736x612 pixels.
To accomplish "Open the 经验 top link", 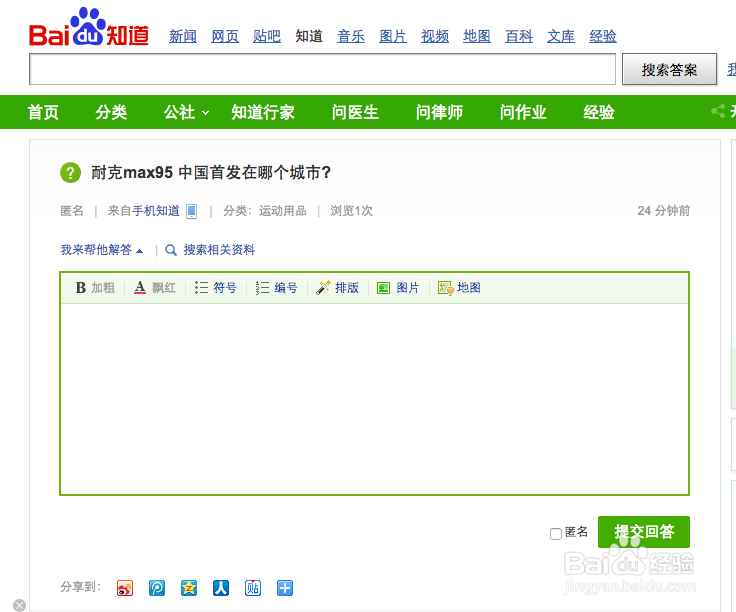I will pyautogui.click(x=603, y=36).
